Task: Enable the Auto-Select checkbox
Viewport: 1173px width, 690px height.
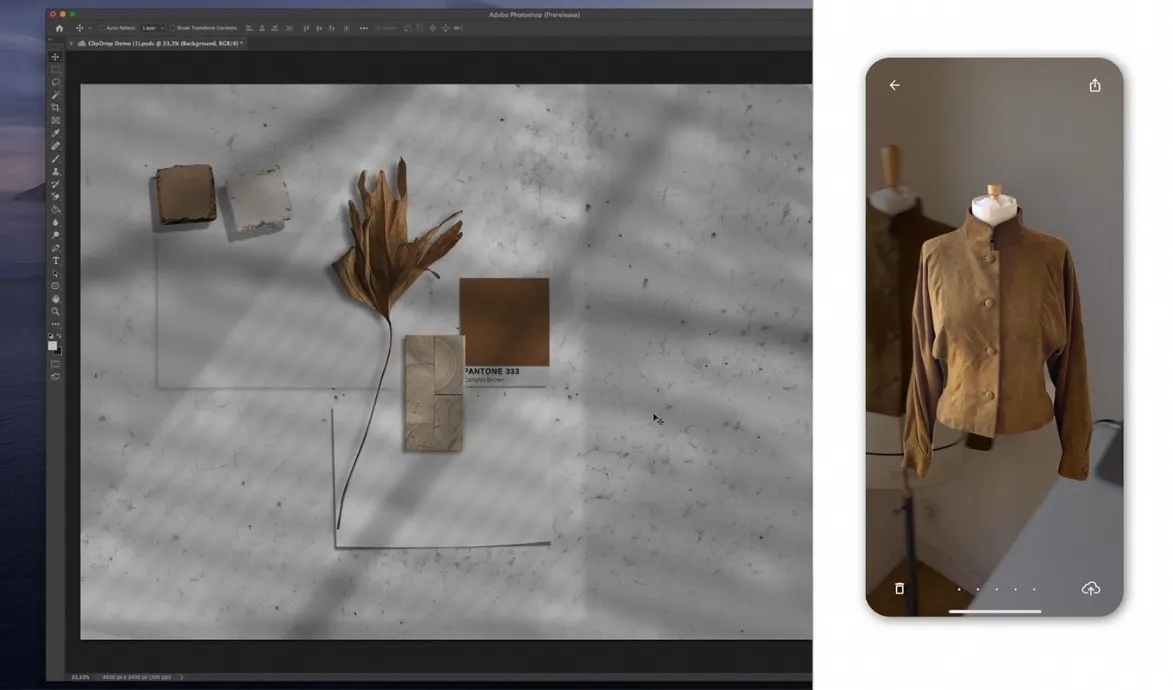Action: point(102,28)
